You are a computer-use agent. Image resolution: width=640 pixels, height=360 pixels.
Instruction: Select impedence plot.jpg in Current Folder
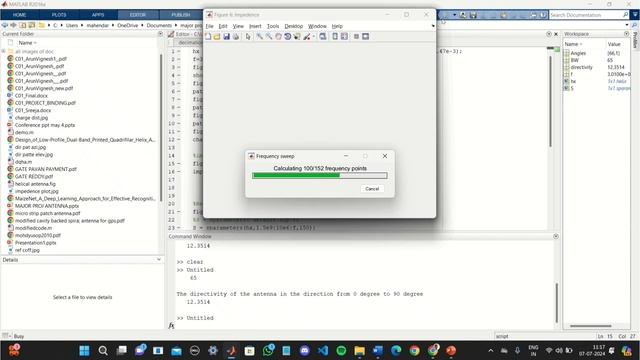tap(36, 191)
